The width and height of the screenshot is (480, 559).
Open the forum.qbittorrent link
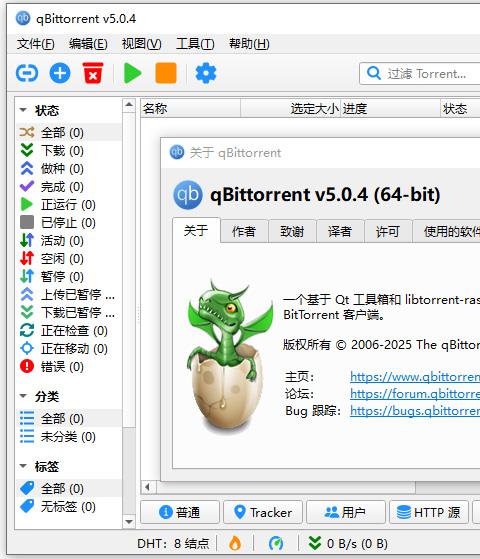[x=415, y=394]
